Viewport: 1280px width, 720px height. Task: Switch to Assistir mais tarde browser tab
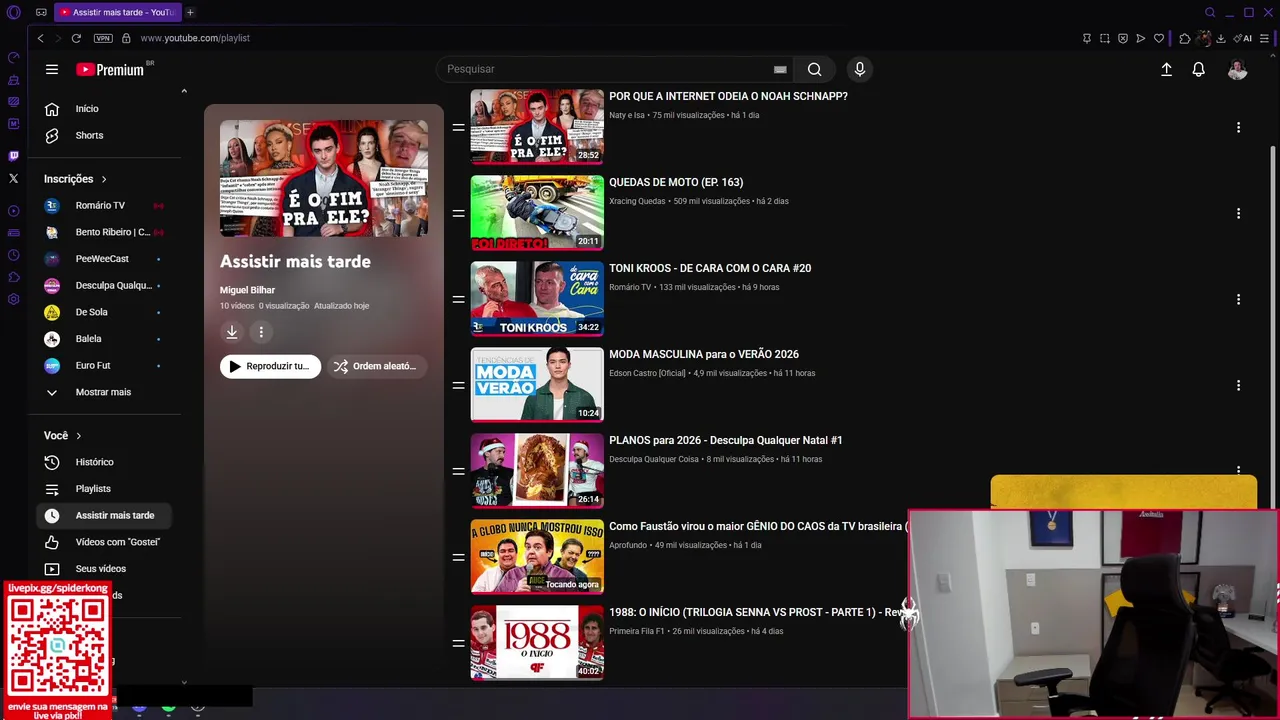tap(117, 12)
